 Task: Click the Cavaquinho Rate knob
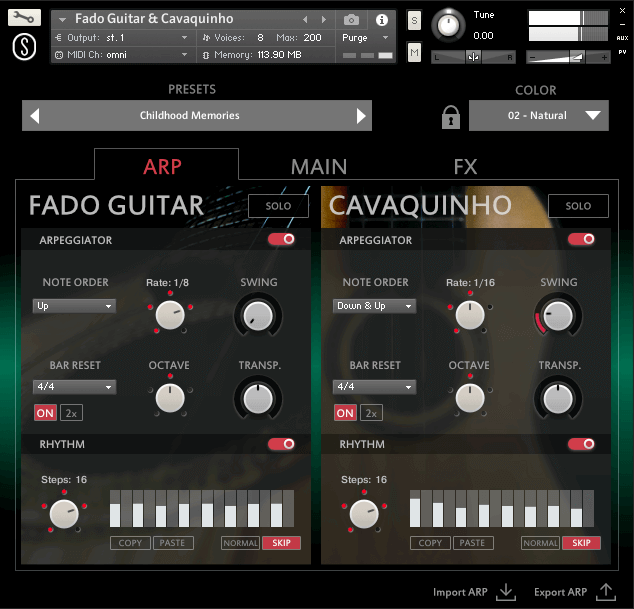[470, 315]
